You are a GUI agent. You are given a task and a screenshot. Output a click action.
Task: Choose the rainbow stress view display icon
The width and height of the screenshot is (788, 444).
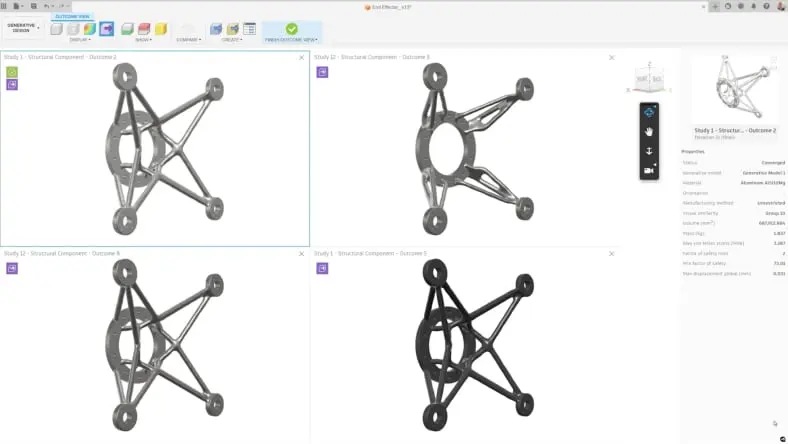89,29
